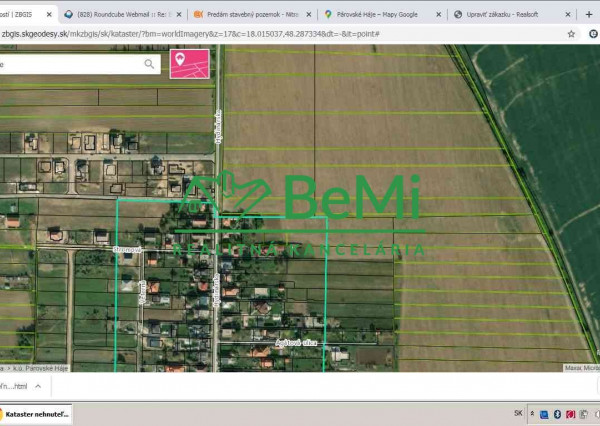Open the pink cadastral map theme tile

pos(190,64)
